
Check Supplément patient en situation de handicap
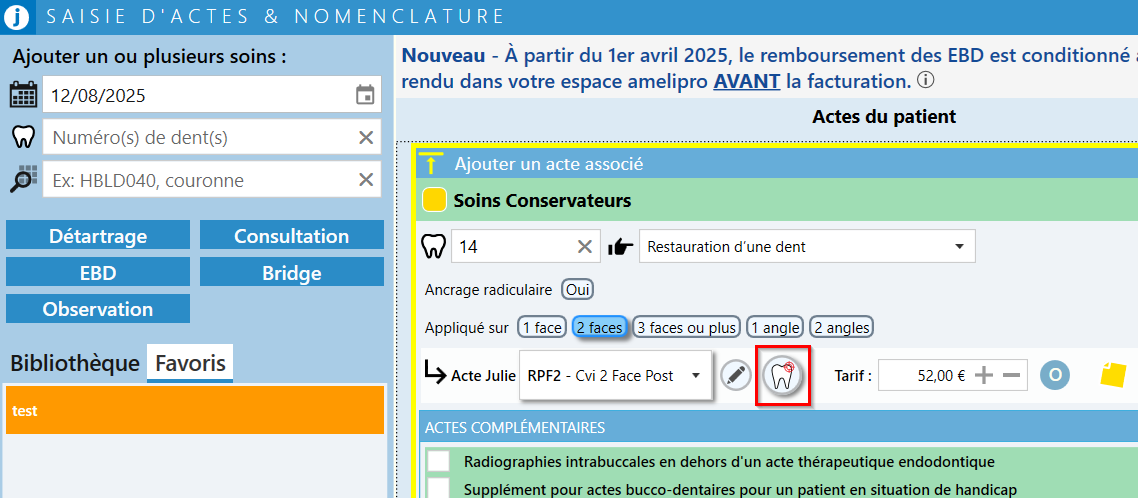pos(438,489)
